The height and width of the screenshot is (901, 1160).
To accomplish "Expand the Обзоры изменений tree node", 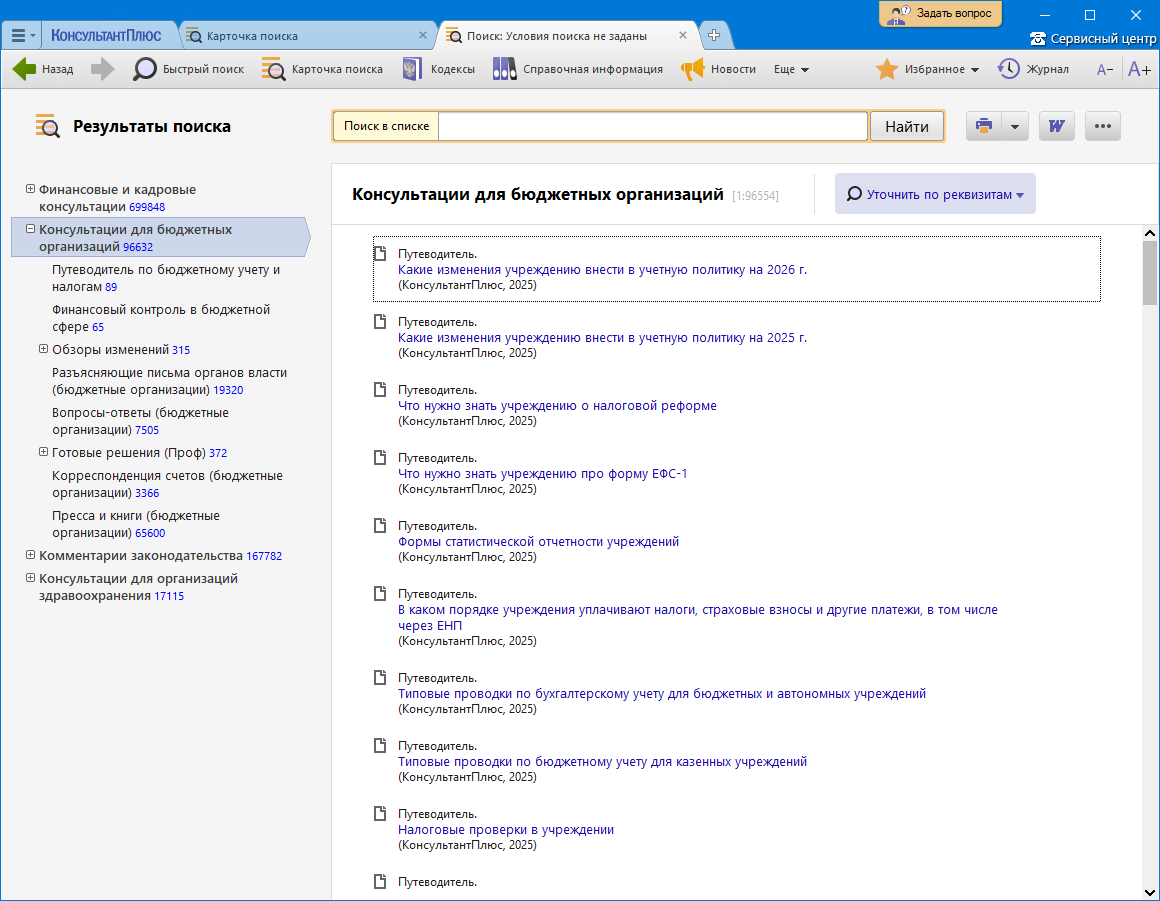I will tap(43, 349).
